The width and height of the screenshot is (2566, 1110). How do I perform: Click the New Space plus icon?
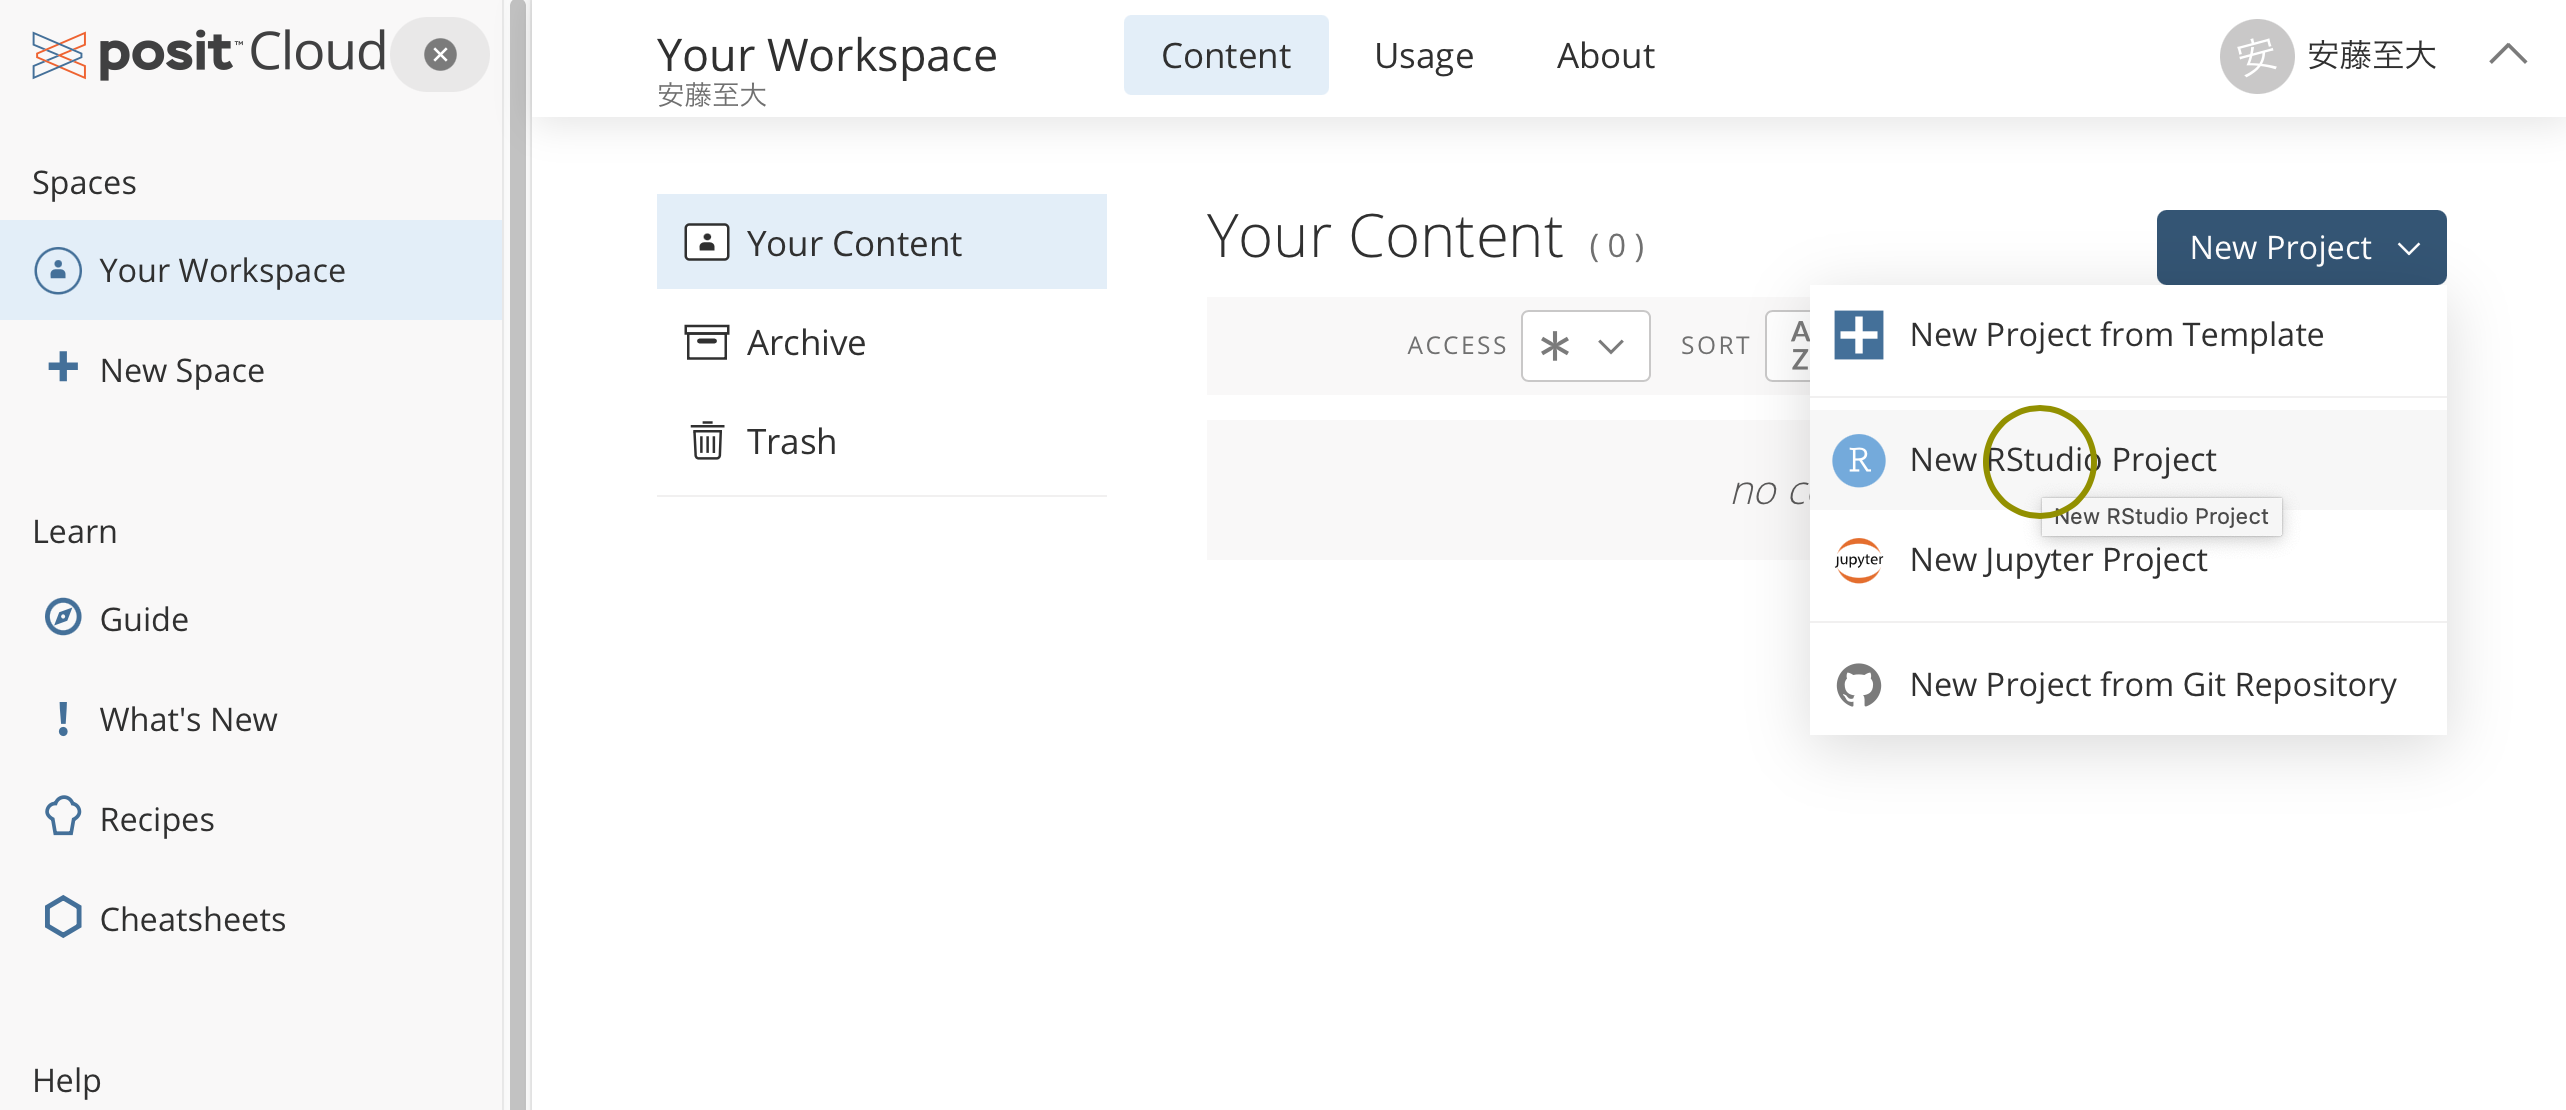pos(62,368)
